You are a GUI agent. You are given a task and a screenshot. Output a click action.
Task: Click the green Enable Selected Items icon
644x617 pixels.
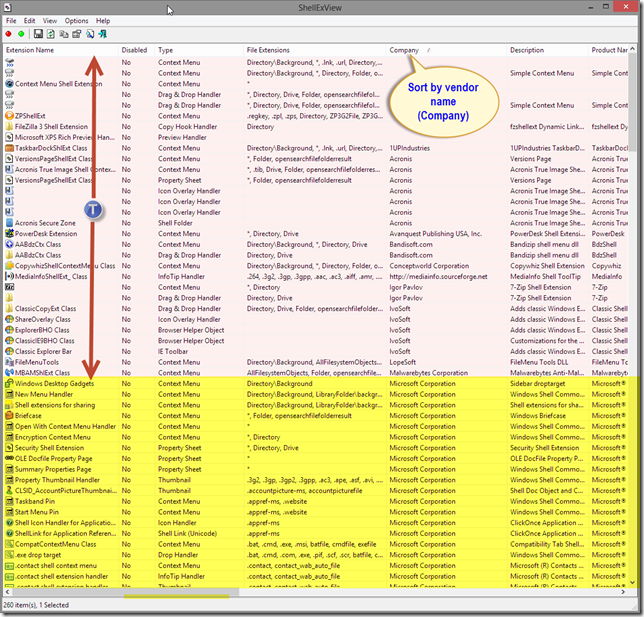pyautogui.click(x=21, y=34)
